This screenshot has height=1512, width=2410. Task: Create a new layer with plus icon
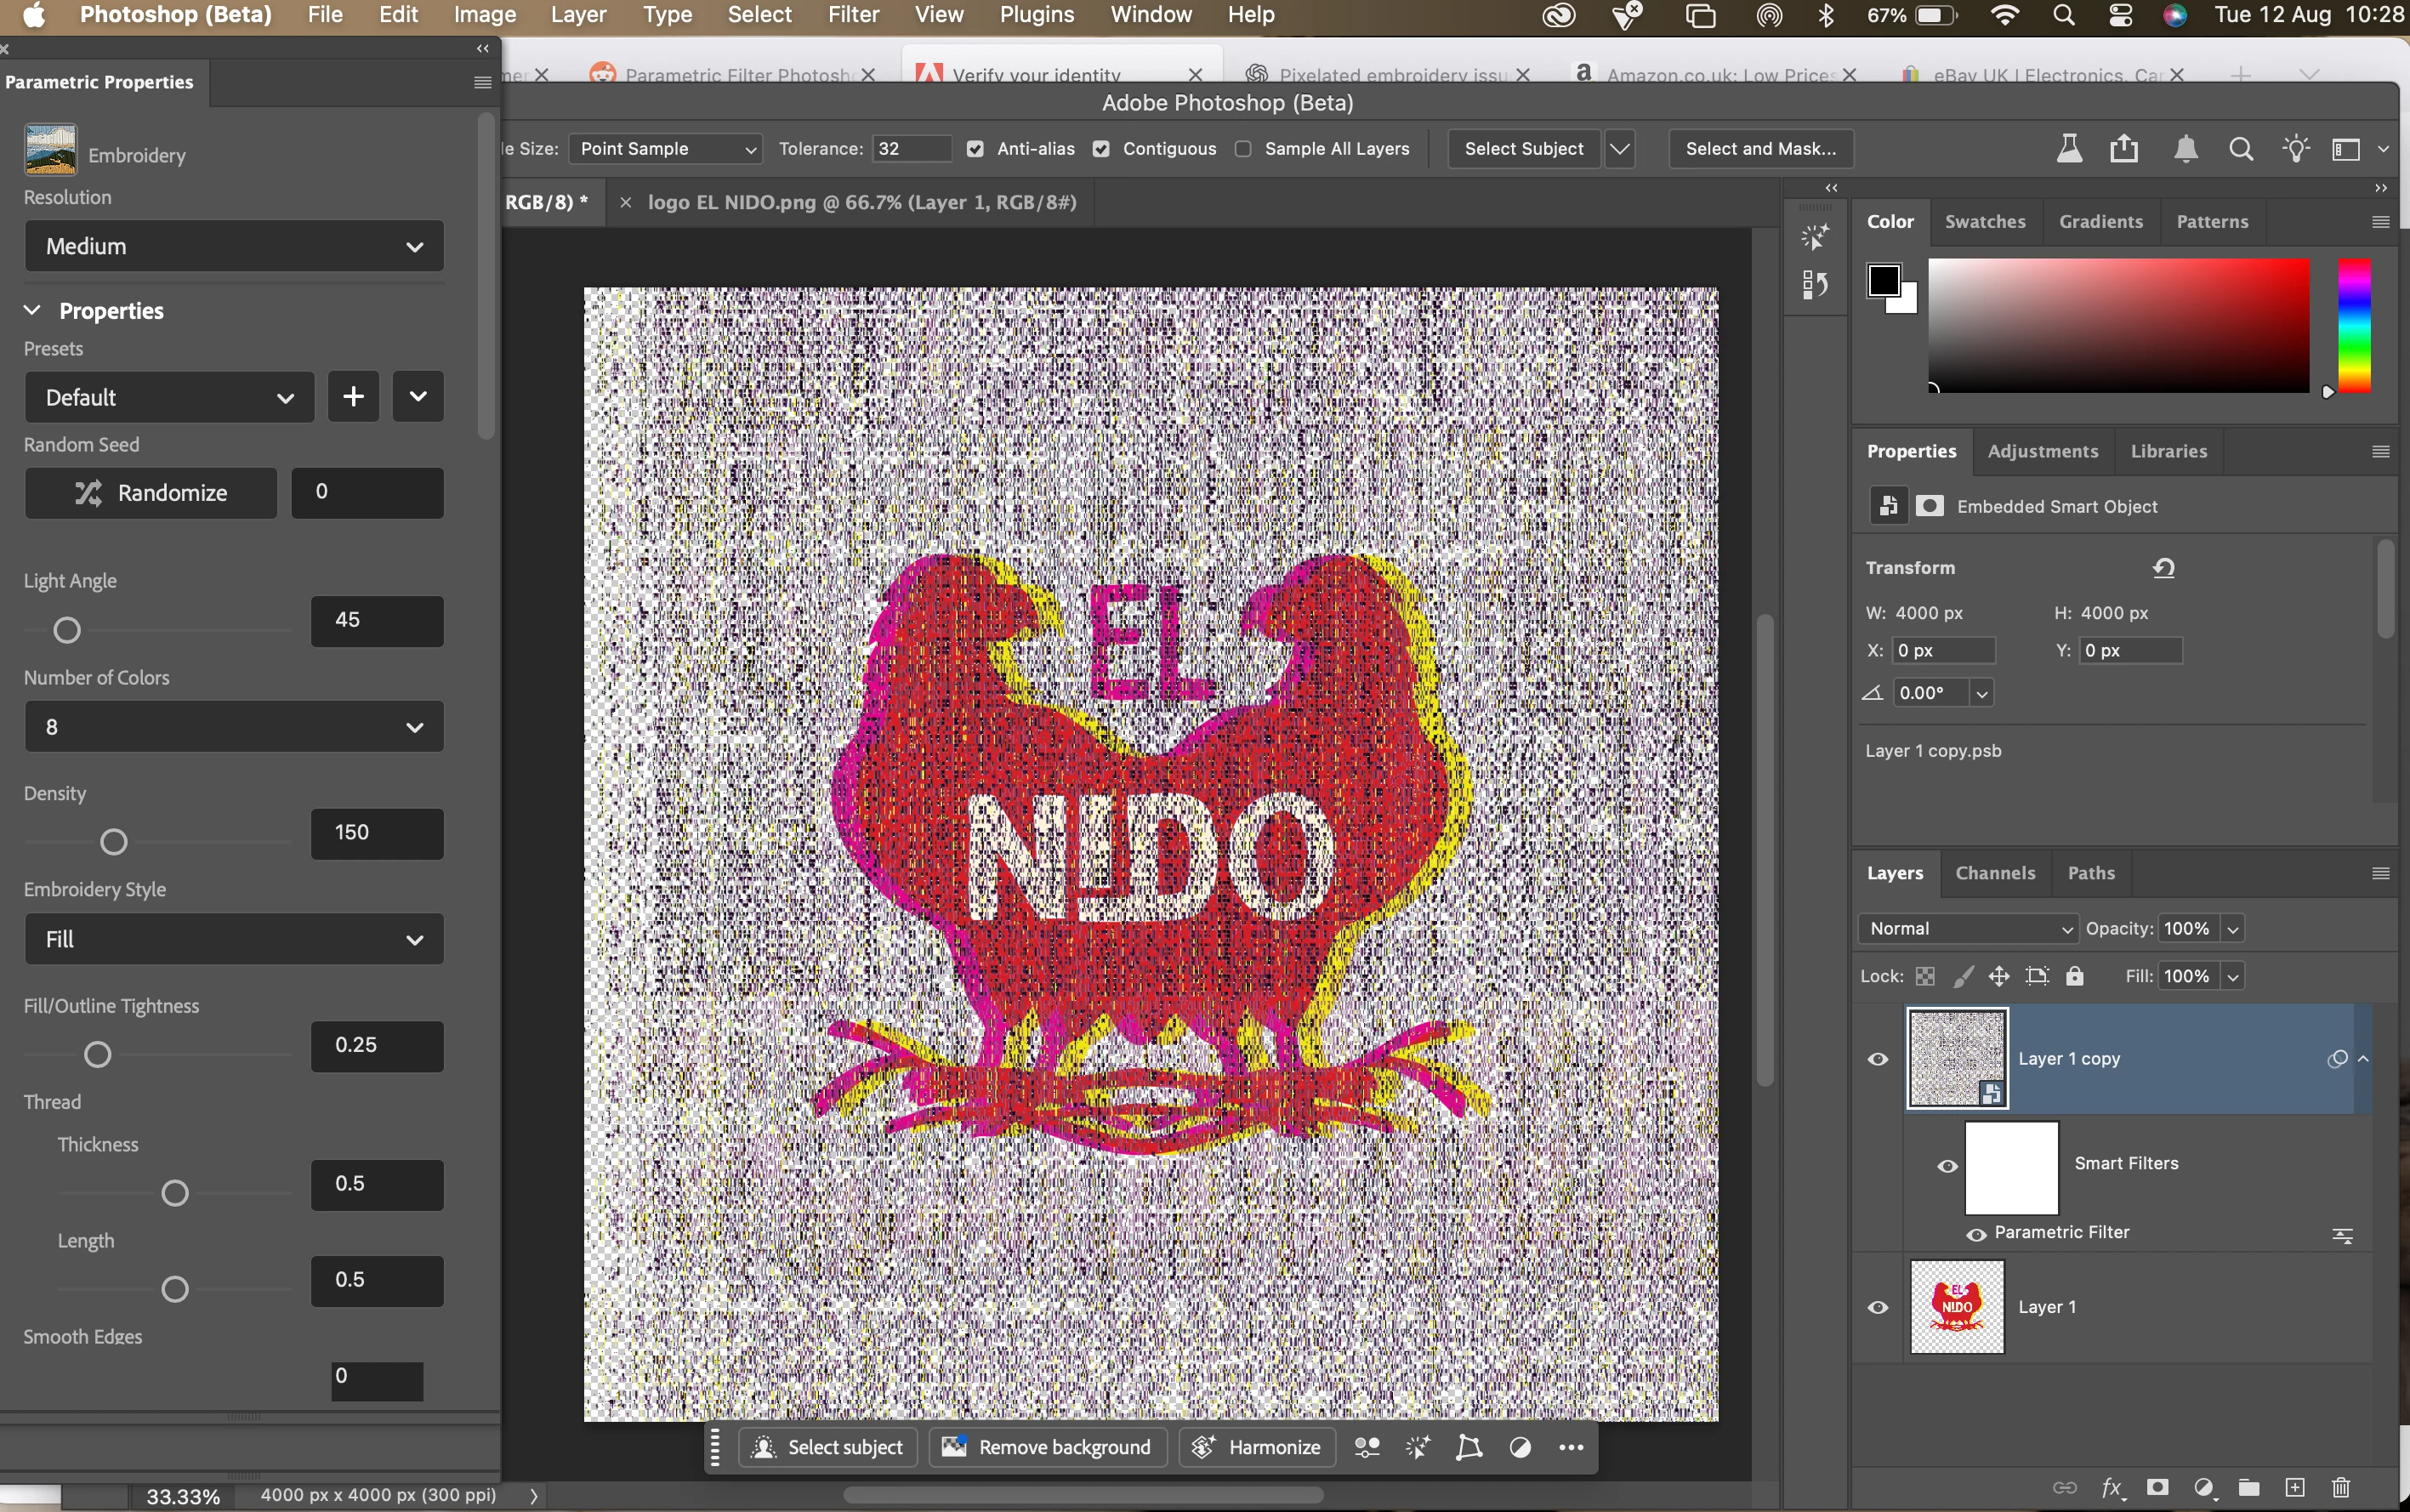(2295, 1487)
